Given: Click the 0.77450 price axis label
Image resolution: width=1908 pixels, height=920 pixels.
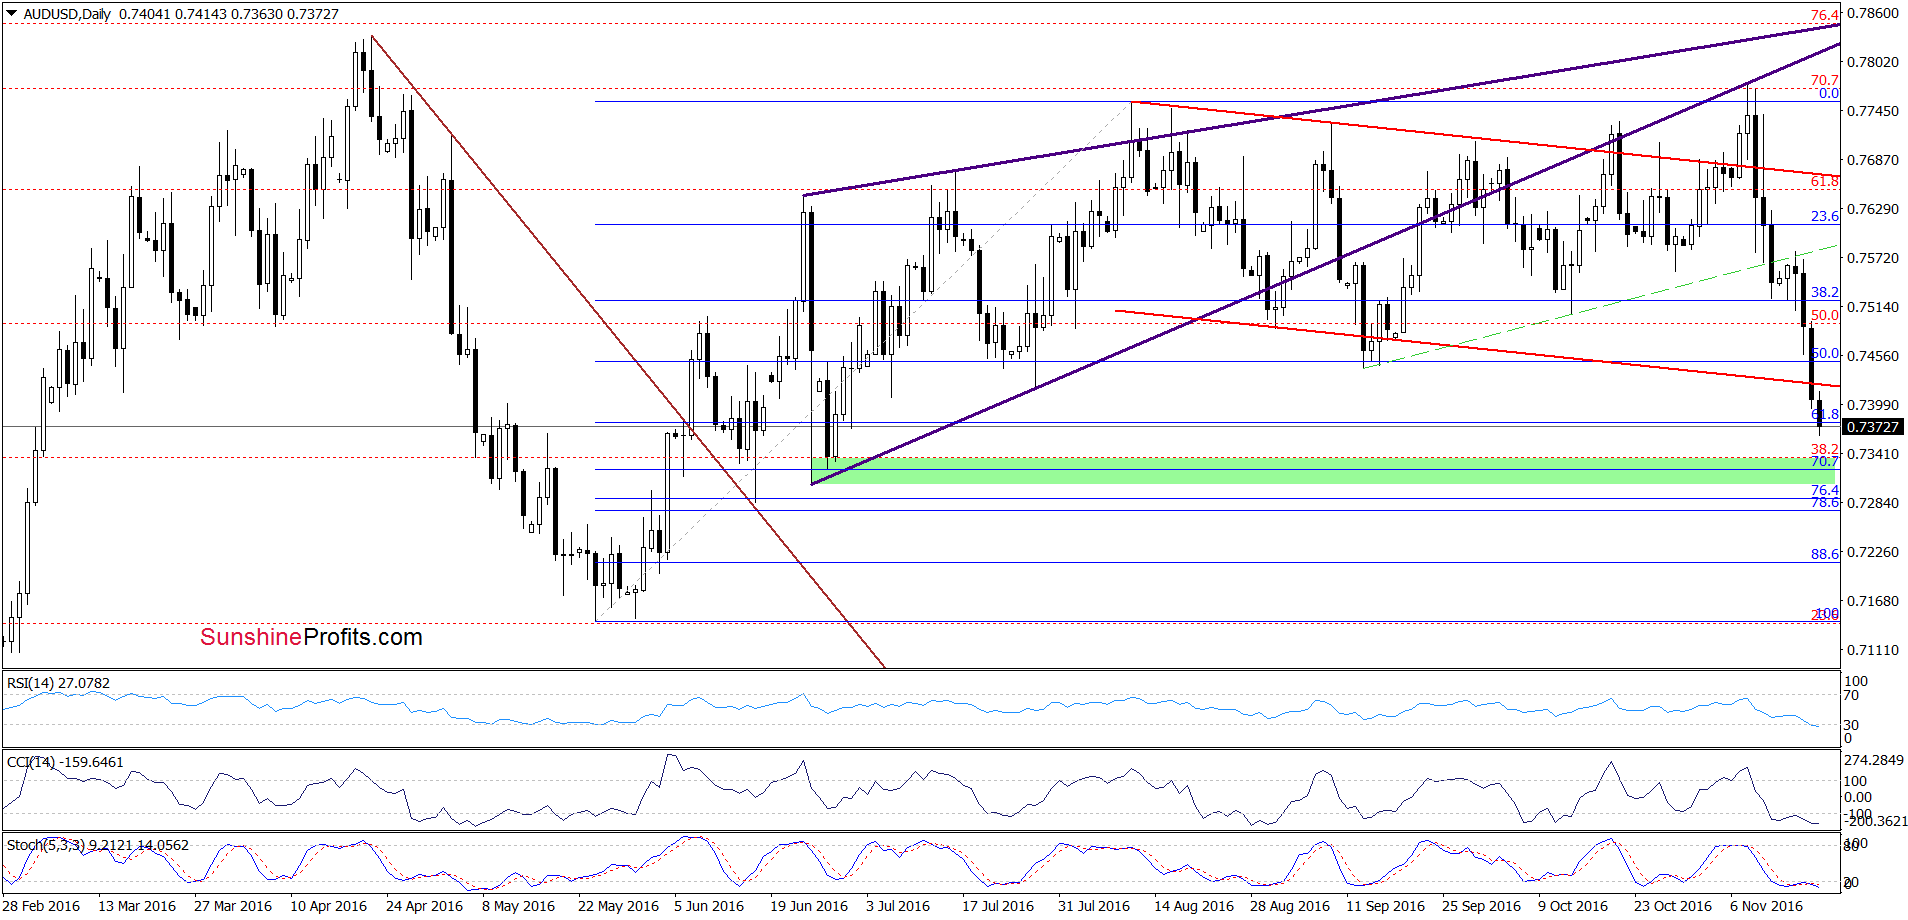Looking at the screenshot, I should (1872, 111).
